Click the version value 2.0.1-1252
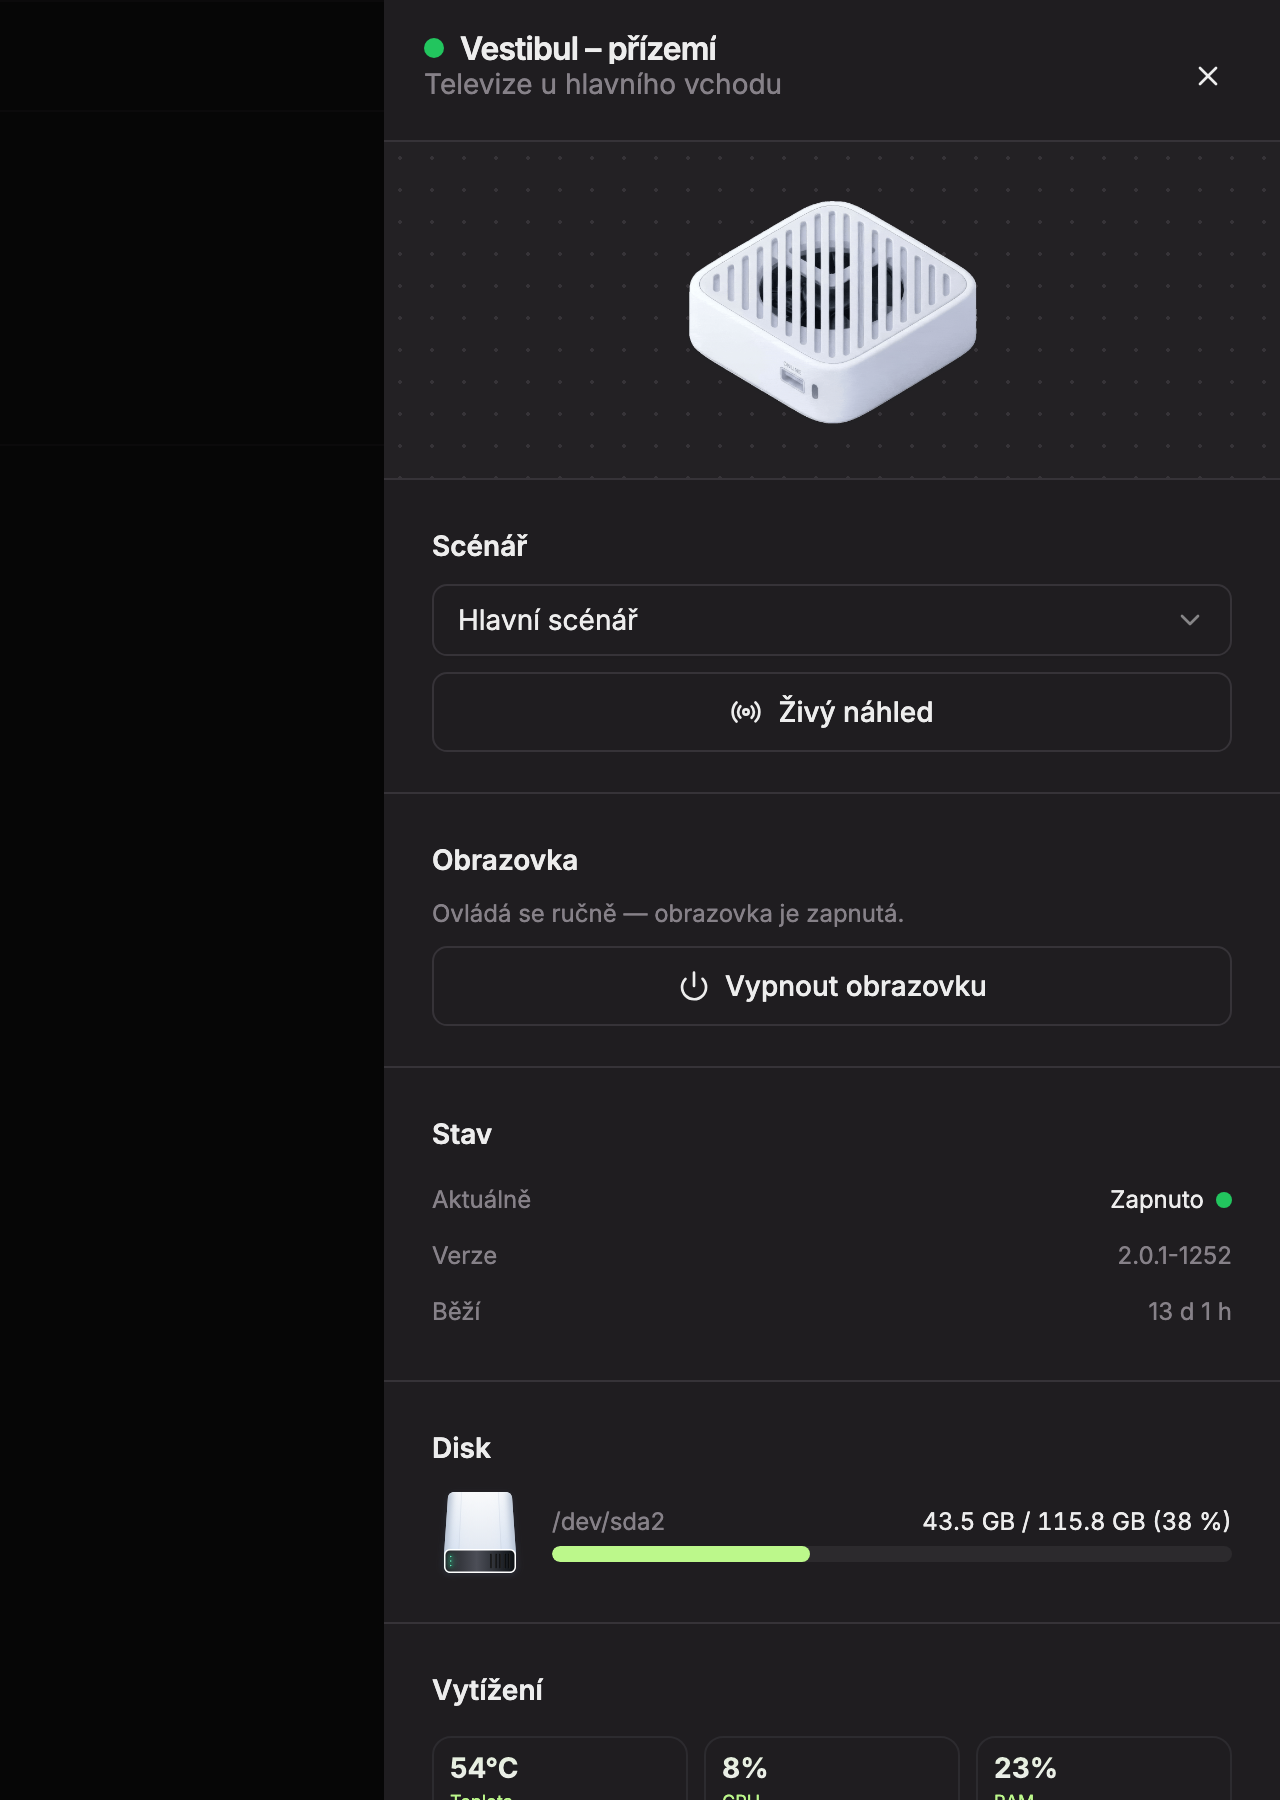 (1174, 1255)
